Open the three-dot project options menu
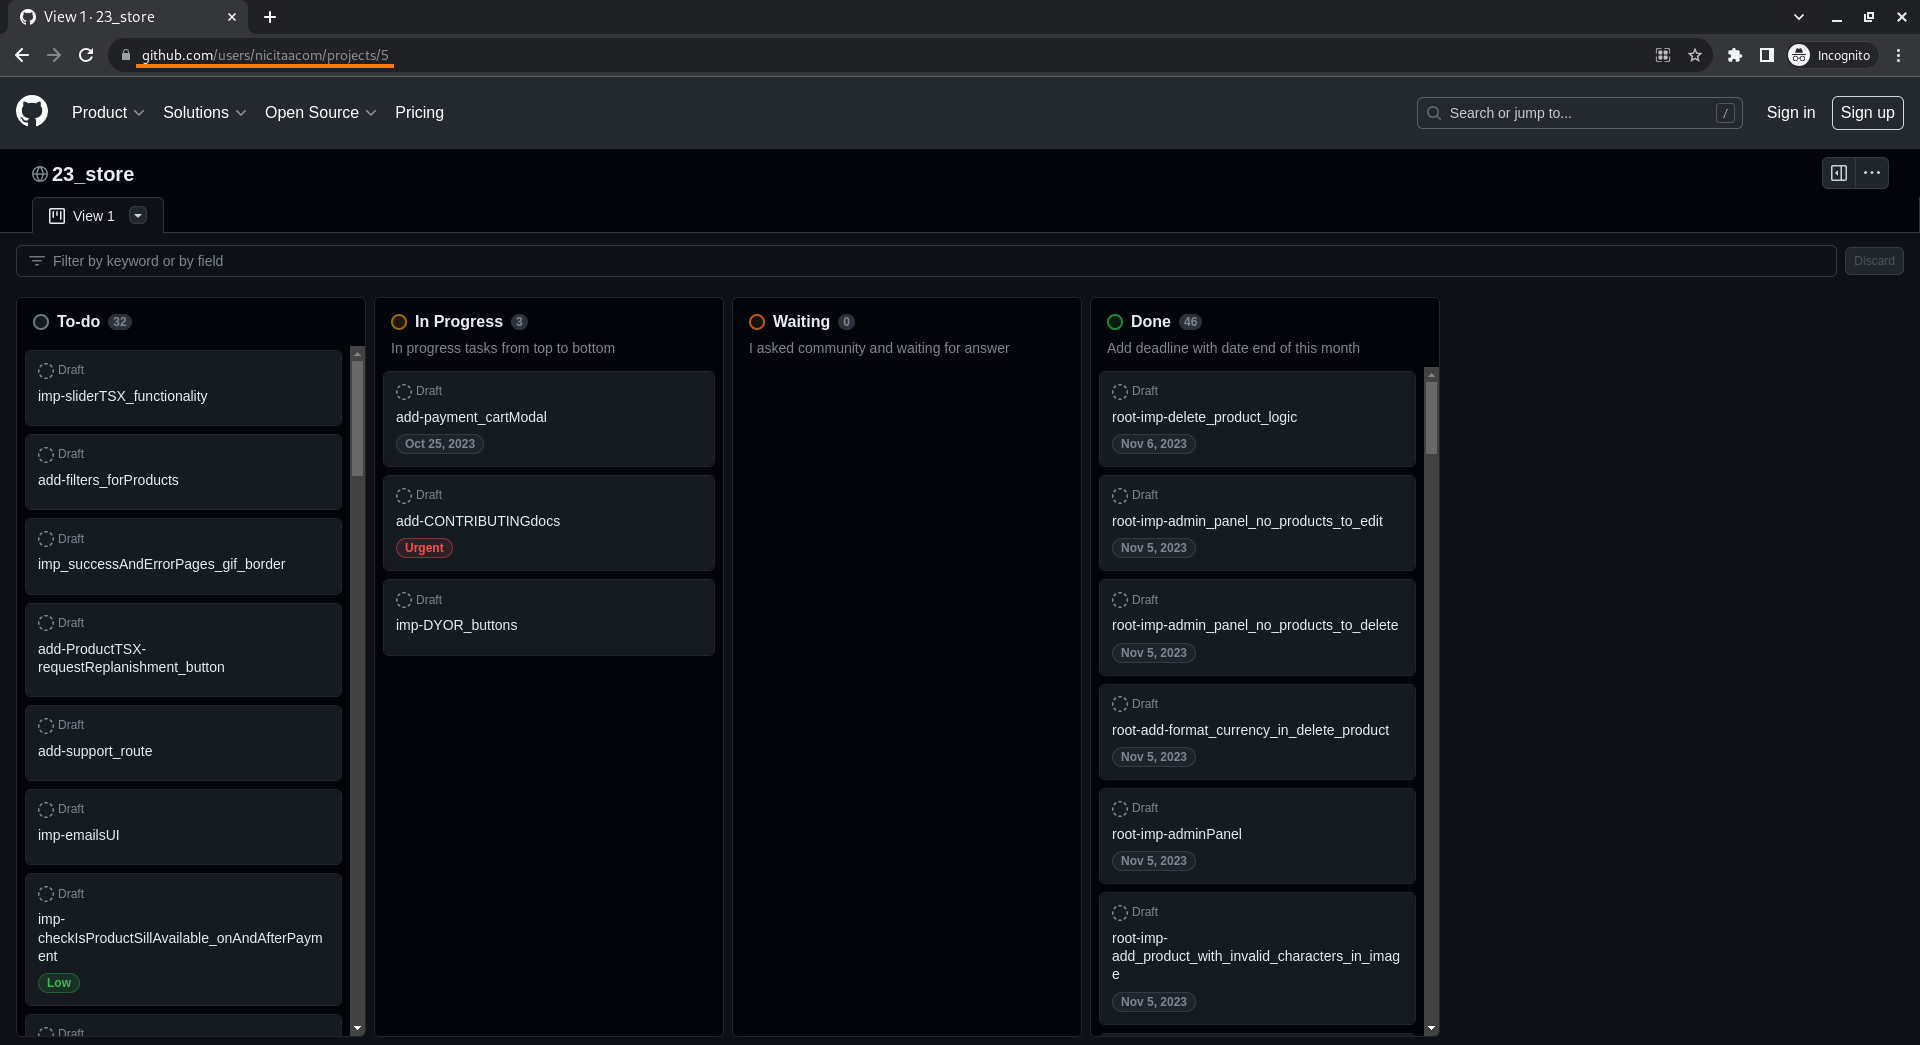 coord(1872,173)
